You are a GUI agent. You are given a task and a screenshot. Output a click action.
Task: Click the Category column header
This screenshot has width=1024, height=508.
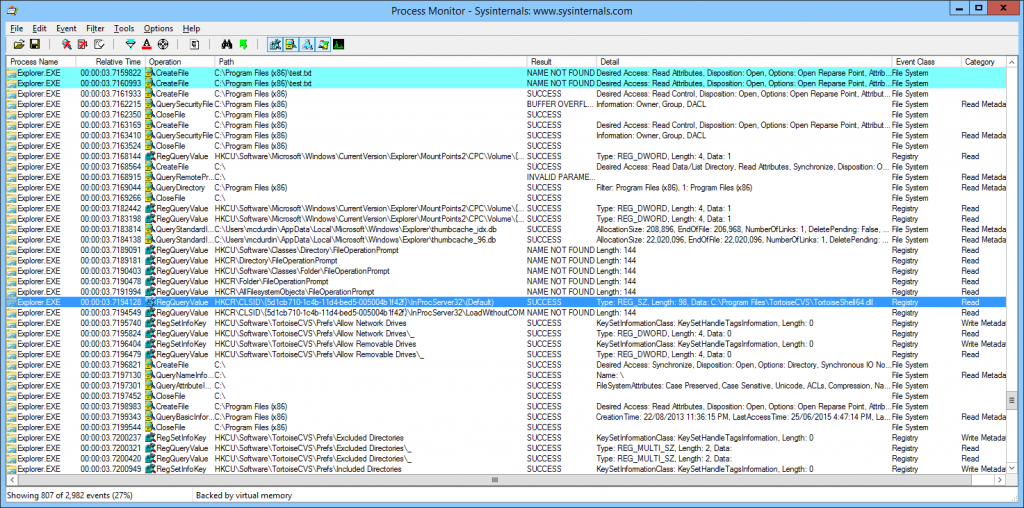[984, 61]
